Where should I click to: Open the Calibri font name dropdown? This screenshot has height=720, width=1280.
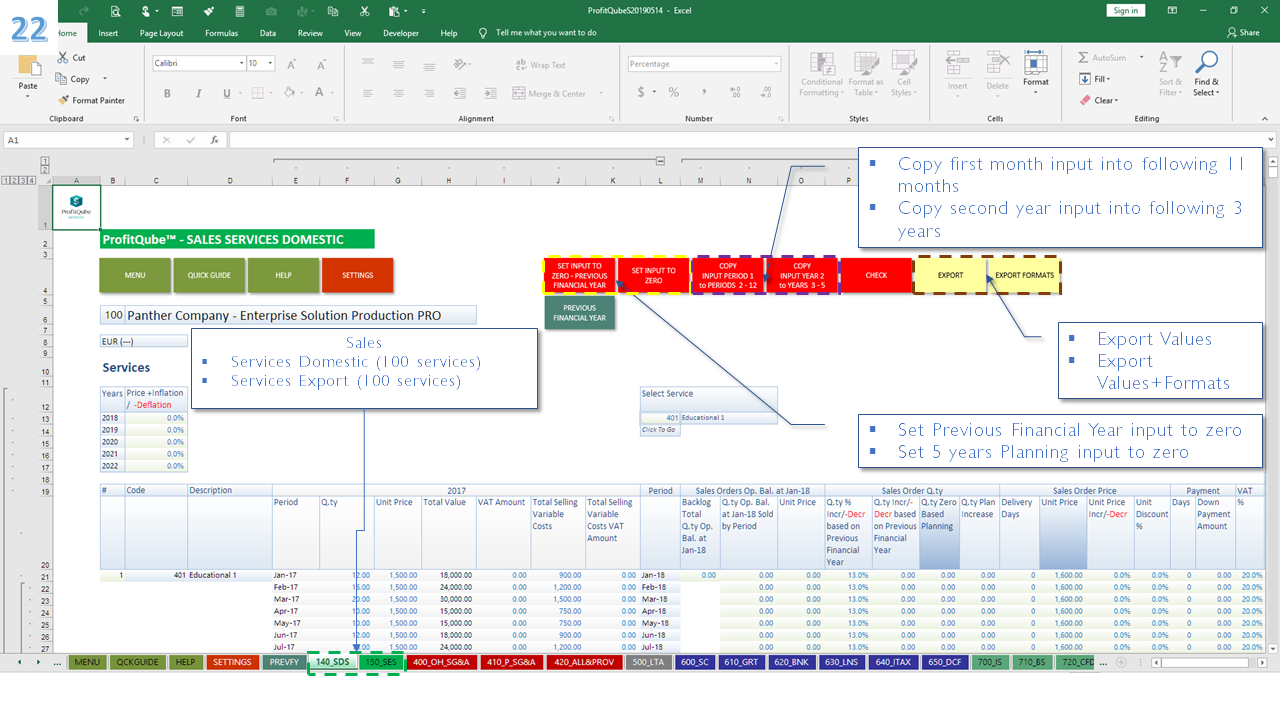tap(241, 63)
